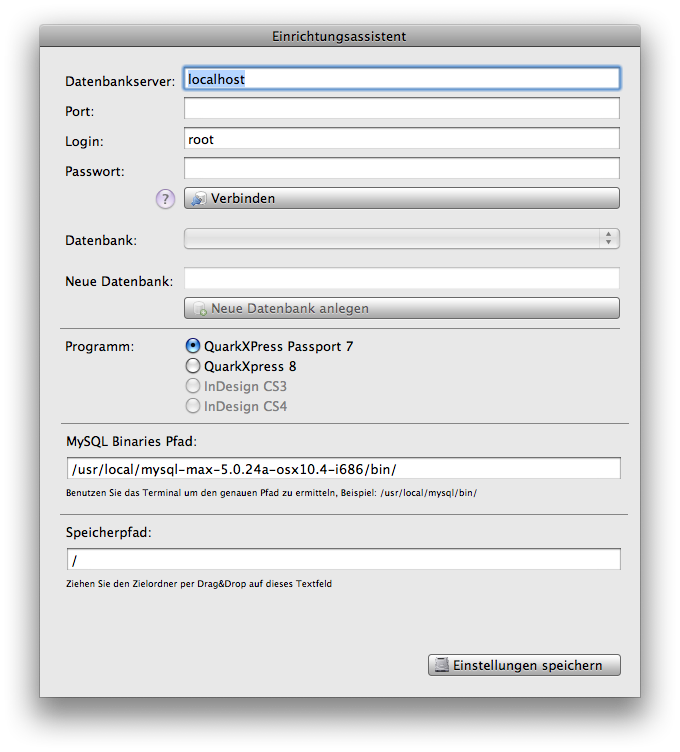Click the Login field containing root
Image resolution: width=680 pixels, height=752 pixels.
click(402, 139)
